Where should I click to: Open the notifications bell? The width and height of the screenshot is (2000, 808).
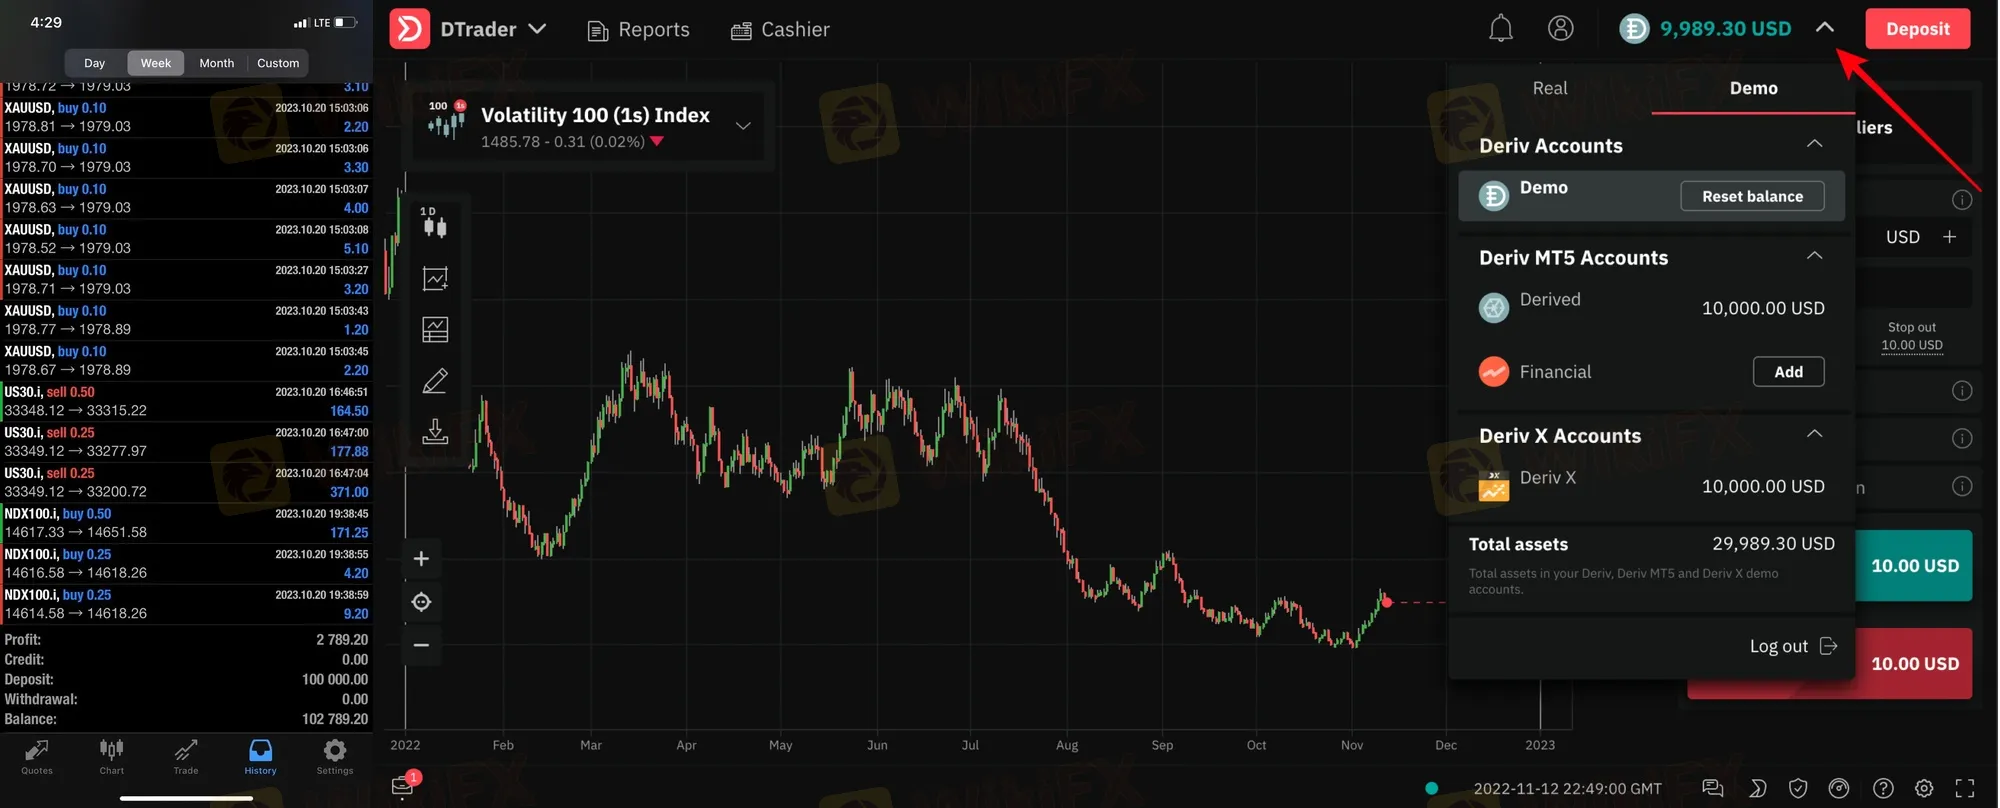click(1500, 29)
